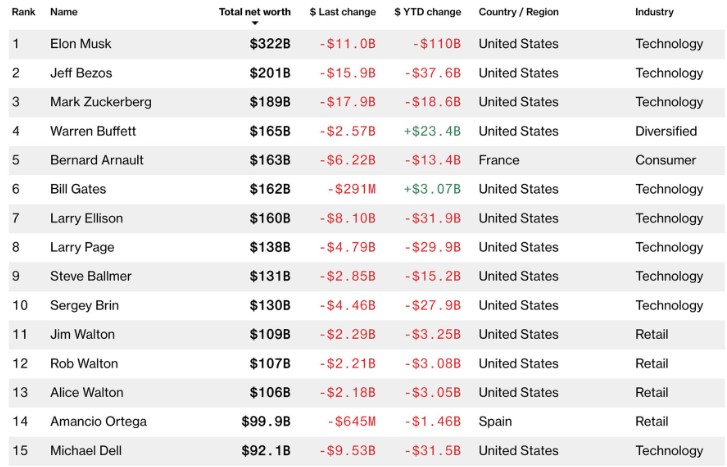Click the $ YTD change column header
Viewport: 727px width, 467px height.
(427, 12)
